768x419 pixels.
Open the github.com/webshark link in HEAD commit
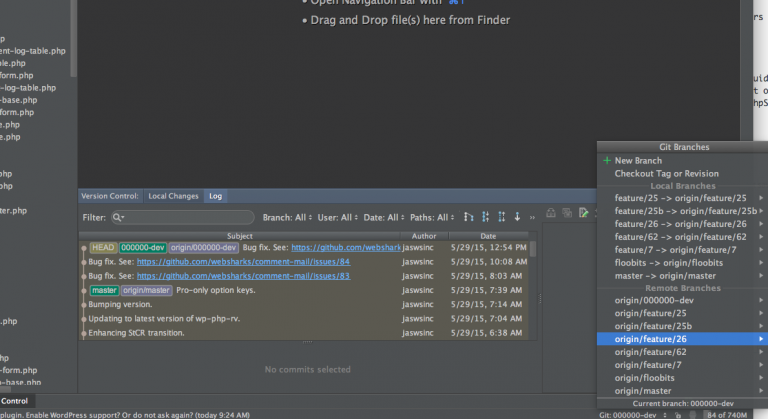tap(346, 247)
